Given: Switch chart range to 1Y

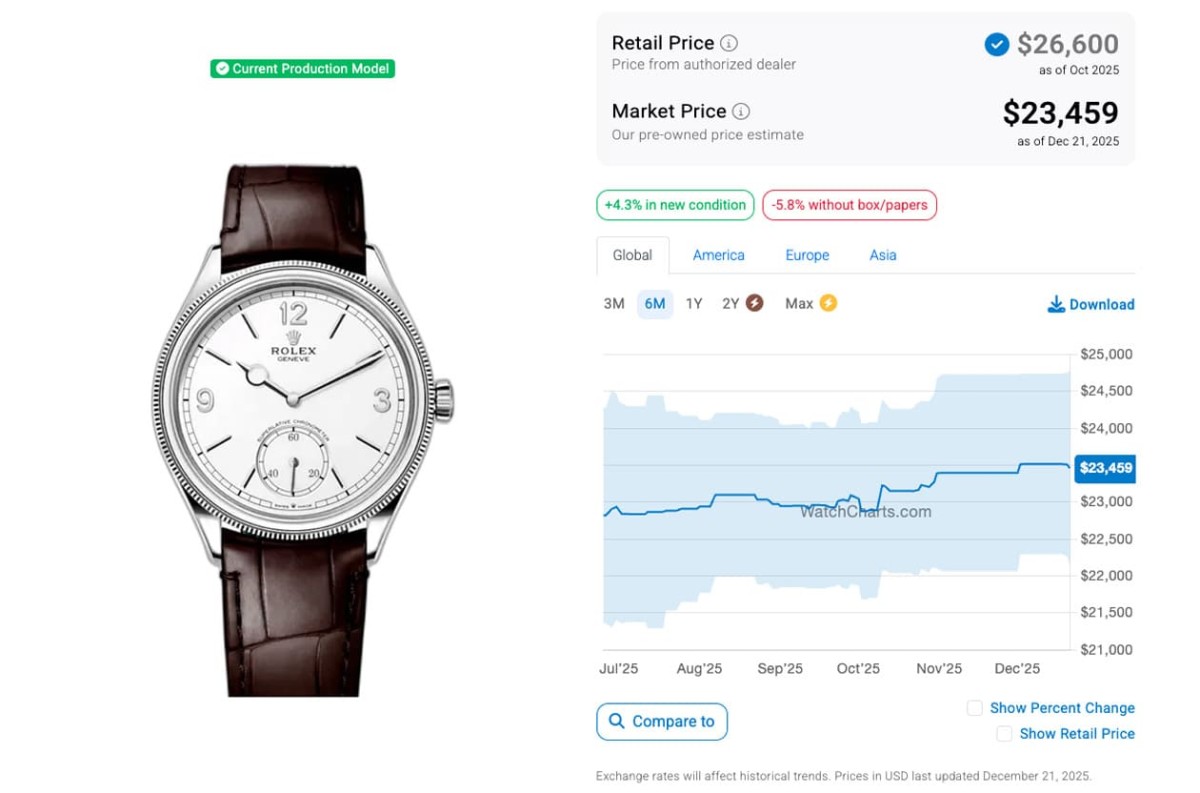Looking at the screenshot, I should pyautogui.click(x=694, y=303).
